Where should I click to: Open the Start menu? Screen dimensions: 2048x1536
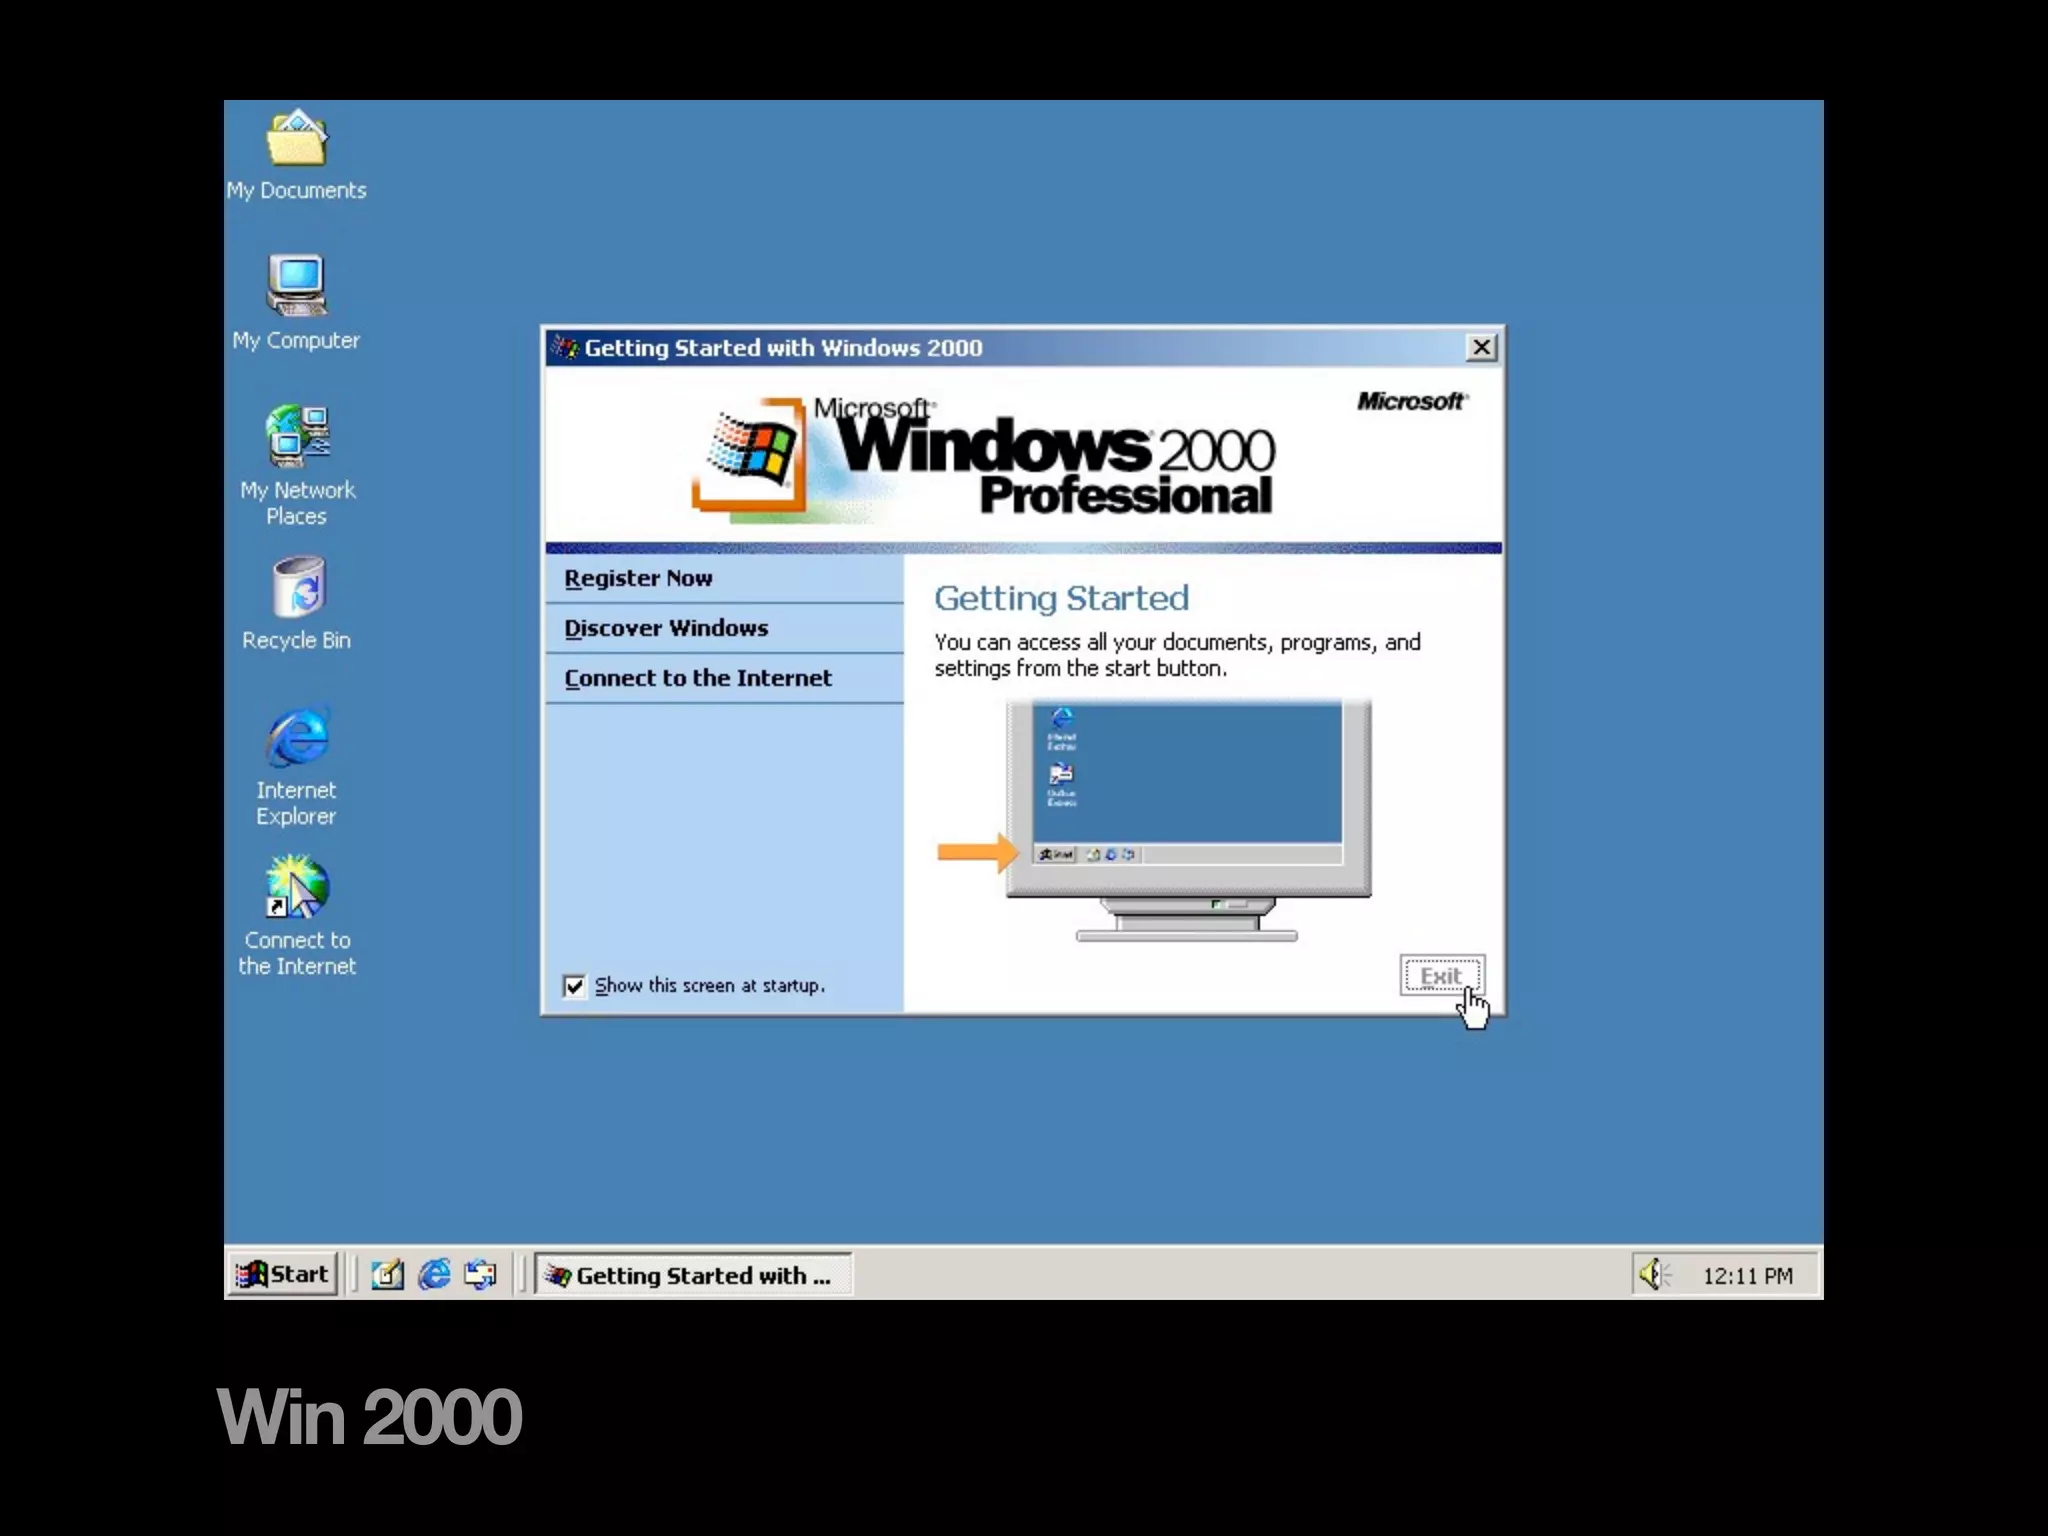(283, 1274)
